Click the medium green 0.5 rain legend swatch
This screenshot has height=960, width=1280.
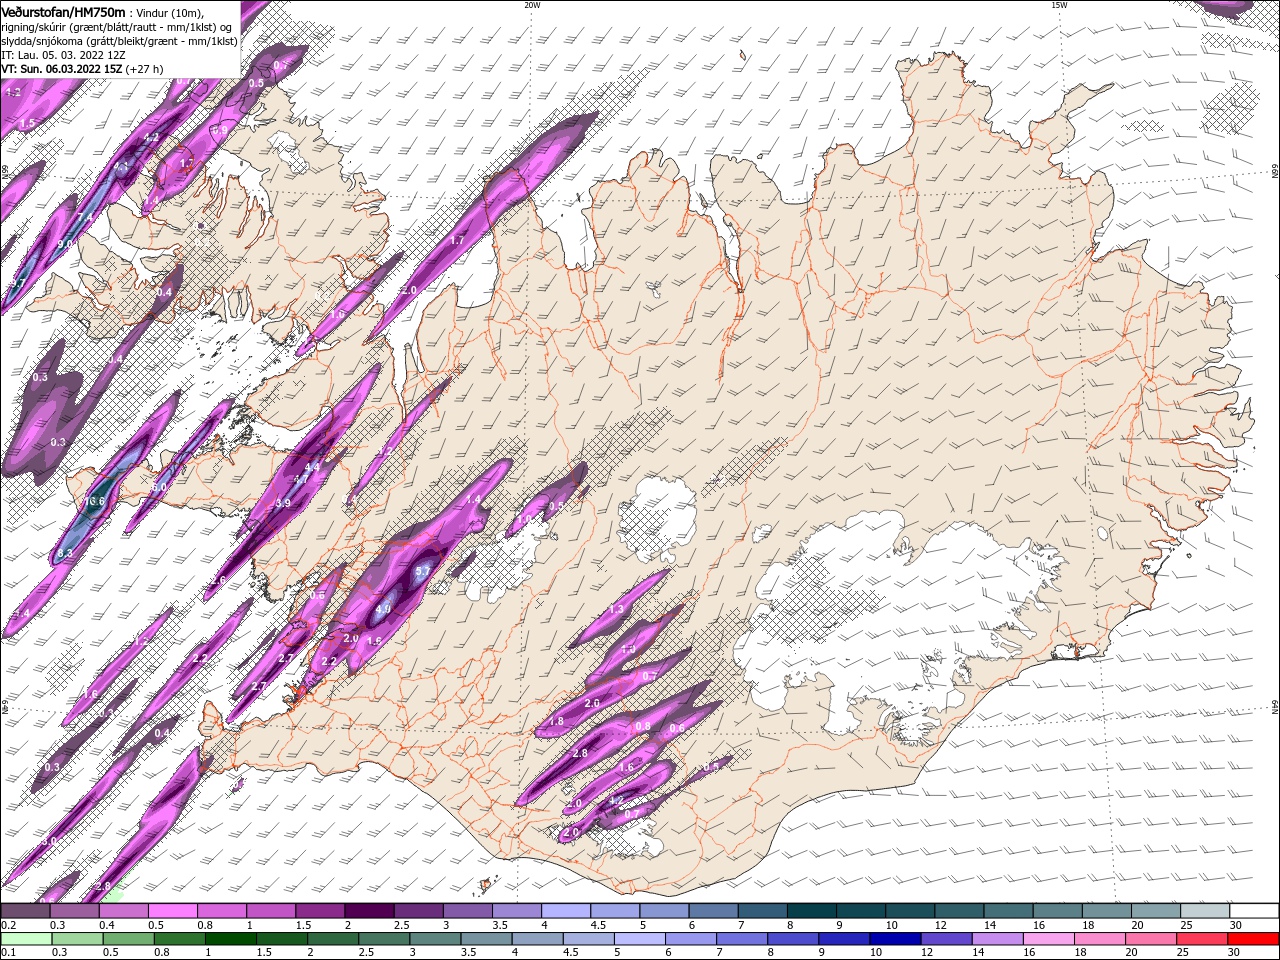[128, 939]
